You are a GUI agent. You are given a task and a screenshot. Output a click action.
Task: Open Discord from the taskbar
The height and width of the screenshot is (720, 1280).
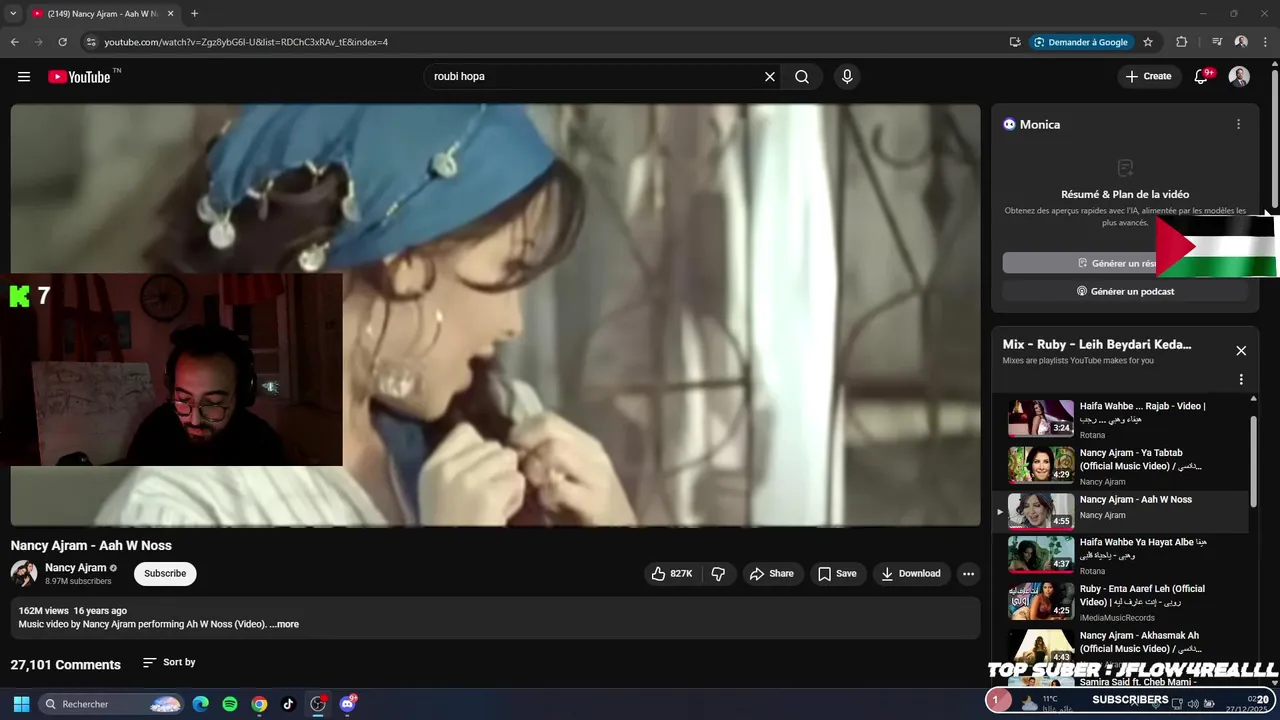pos(347,704)
